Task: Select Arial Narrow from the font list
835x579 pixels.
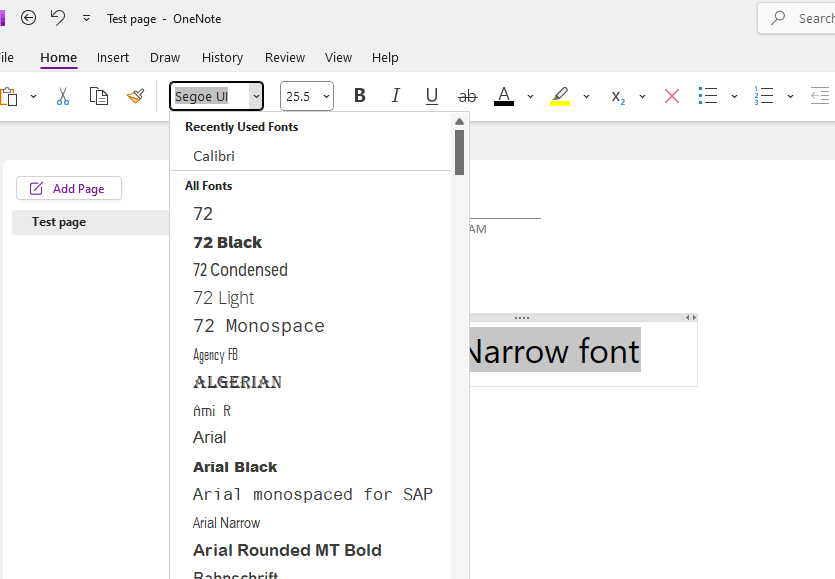Action: pos(226,522)
